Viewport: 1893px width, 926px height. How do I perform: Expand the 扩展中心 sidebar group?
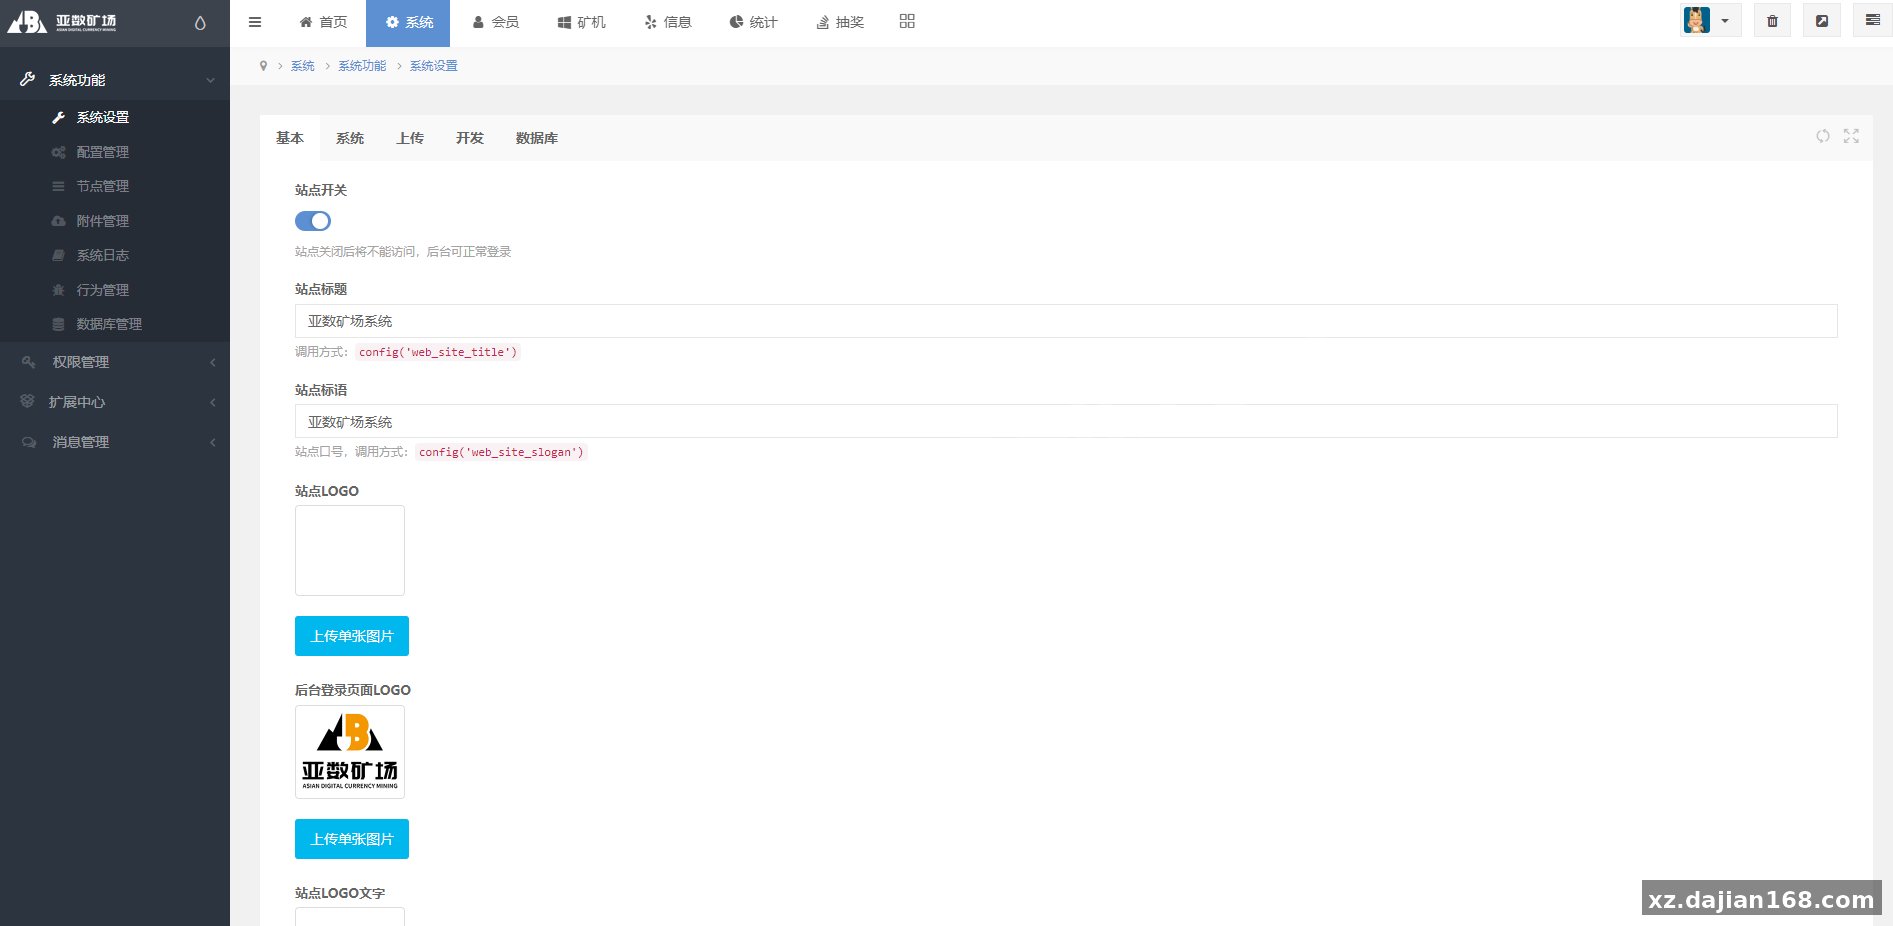click(x=115, y=402)
